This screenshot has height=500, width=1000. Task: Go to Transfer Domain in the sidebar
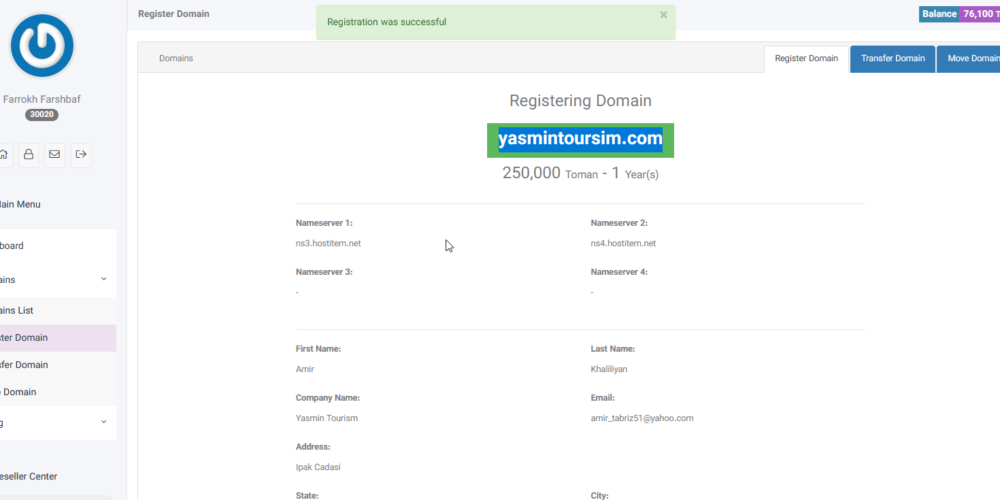(x=25, y=365)
